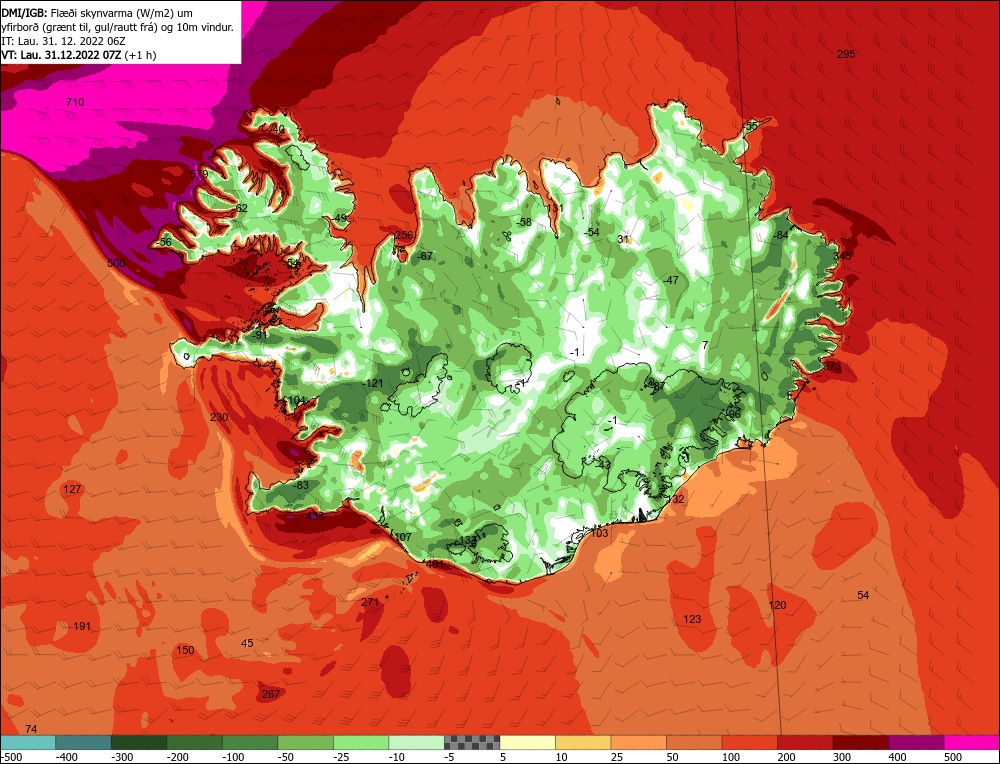Click the '230' value off the west coast
The image size is (1000, 764).
pyautogui.click(x=219, y=417)
